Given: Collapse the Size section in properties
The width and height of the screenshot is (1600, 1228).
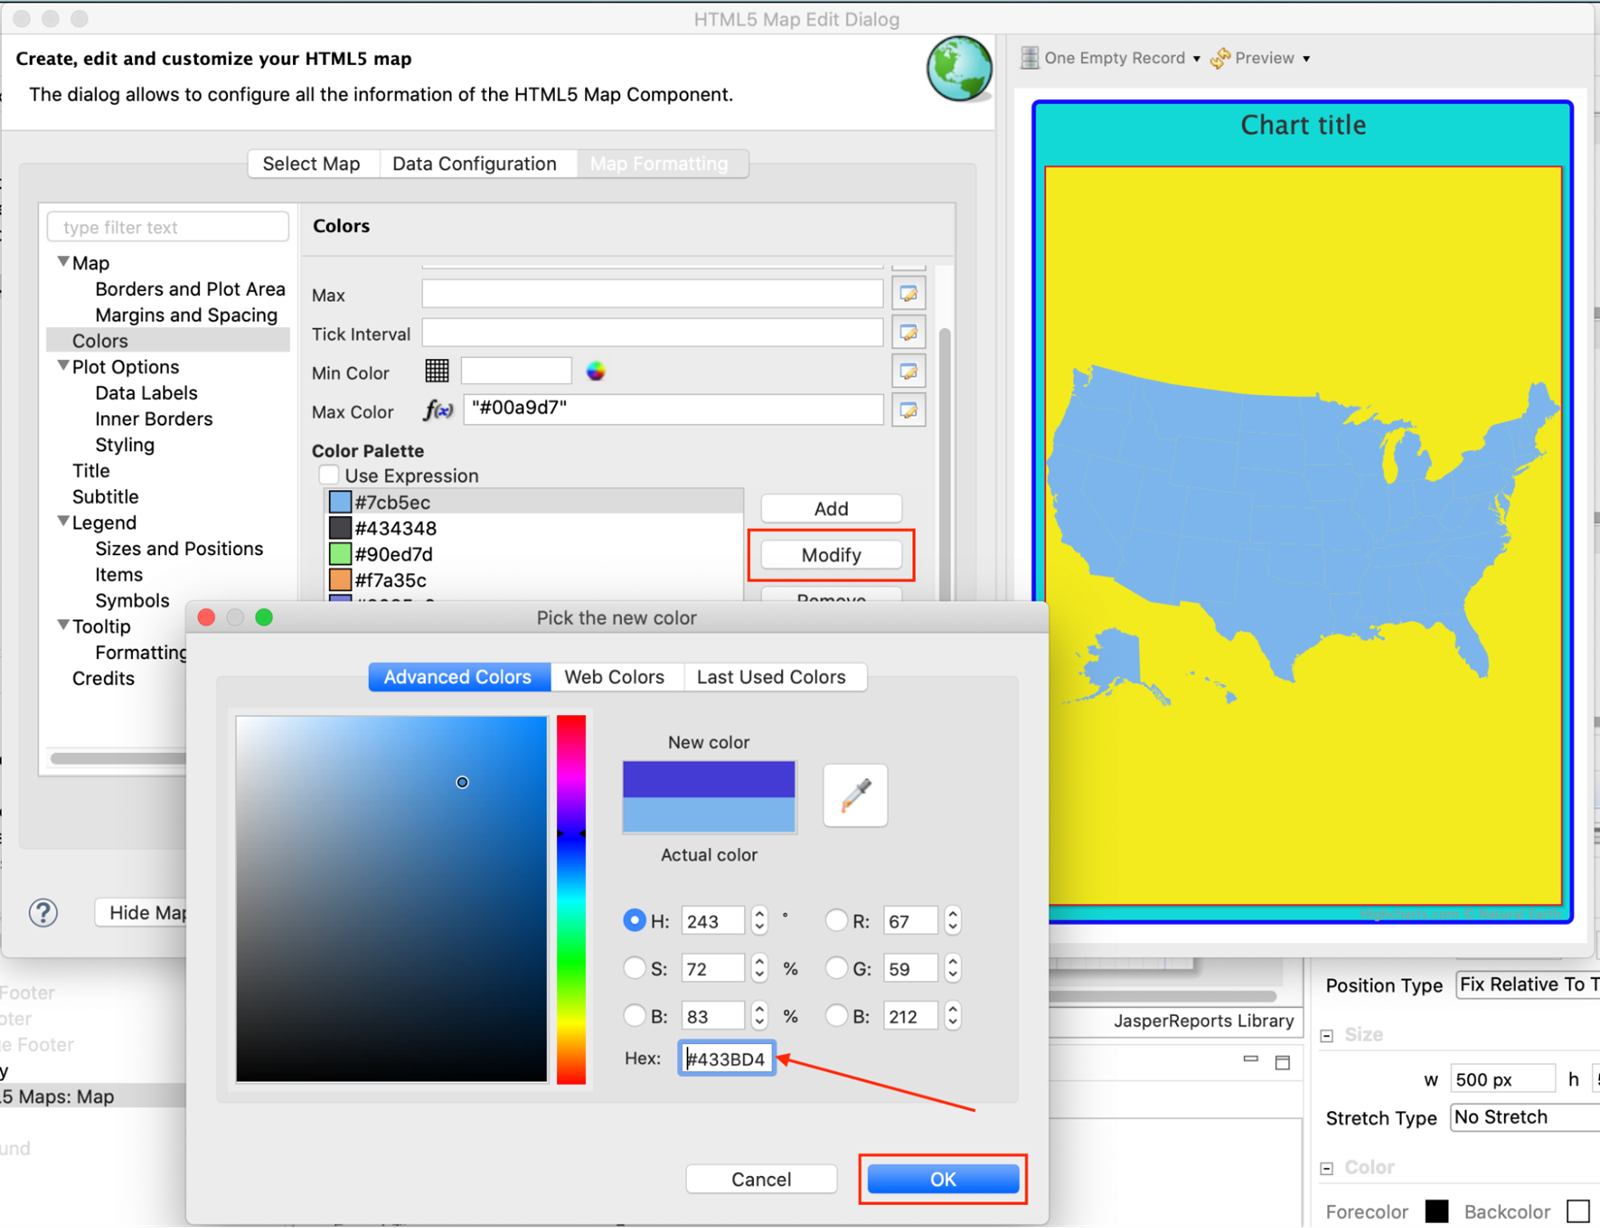Looking at the screenshot, I should pyautogui.click(x=1327, y=1036).
